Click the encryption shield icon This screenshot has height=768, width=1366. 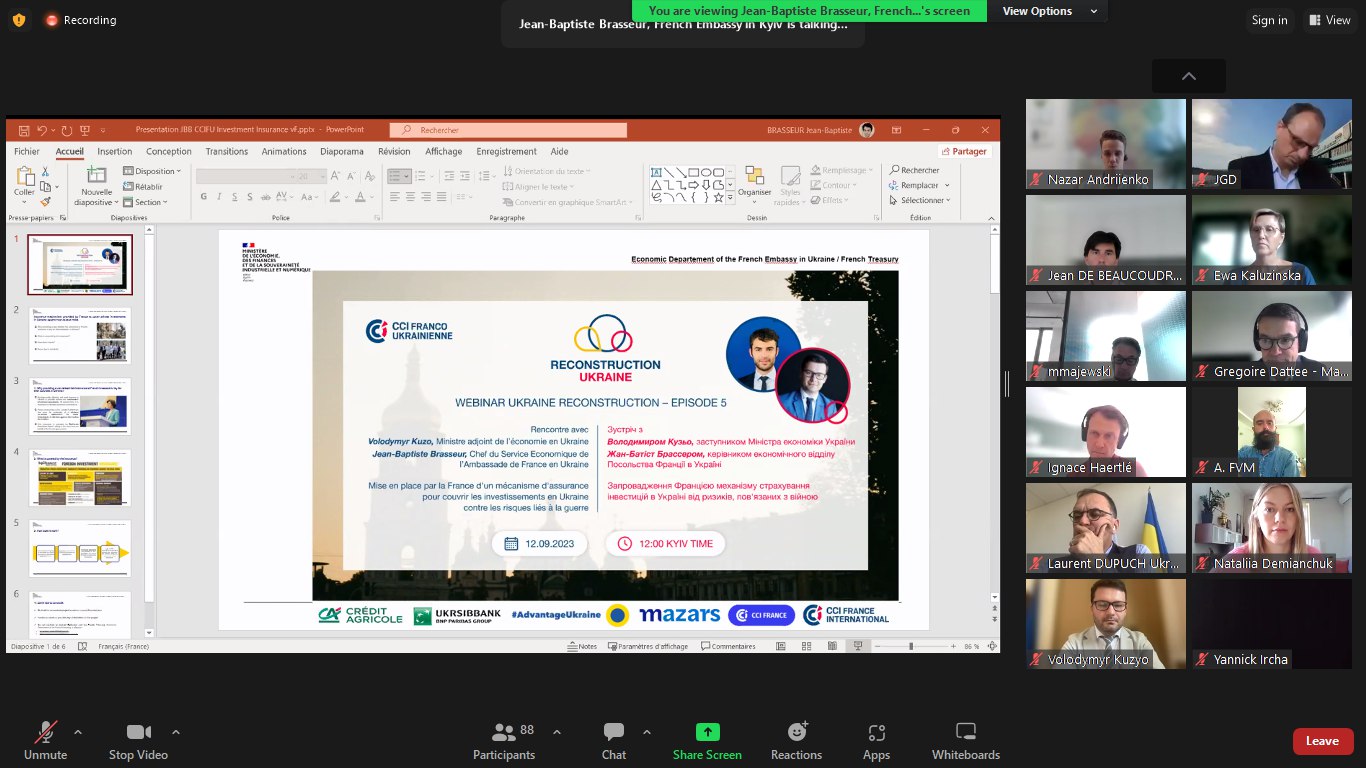(18, 20)
